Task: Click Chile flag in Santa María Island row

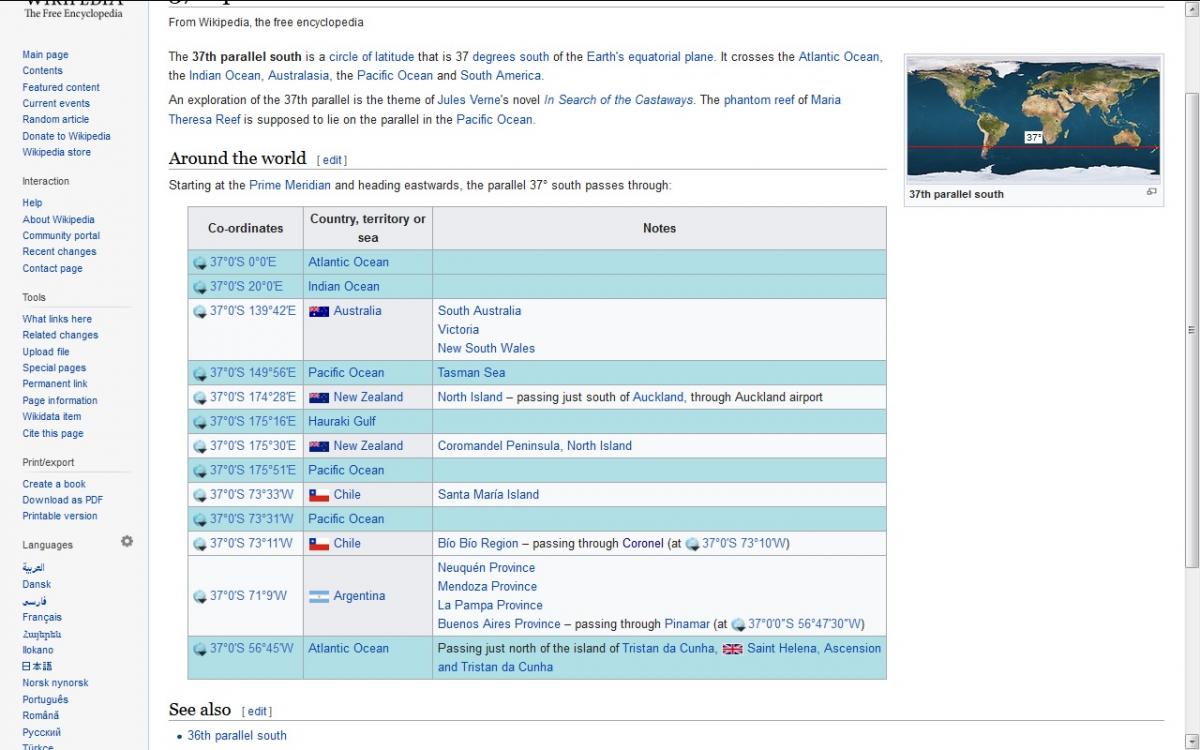Action: 319,495
